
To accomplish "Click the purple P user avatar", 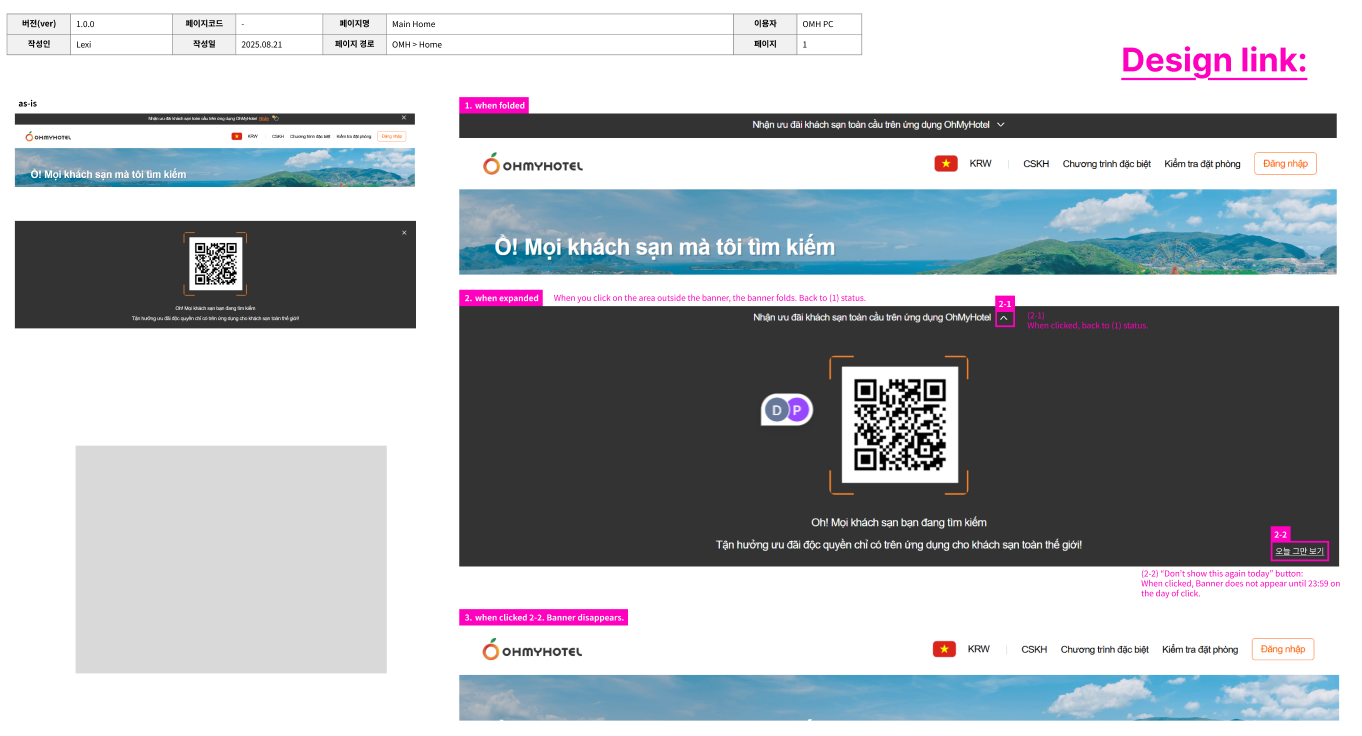I will (x=797, y=410).
